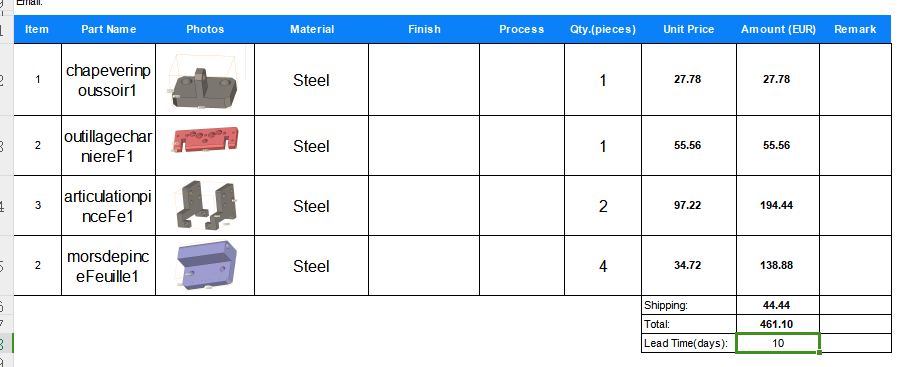Click the Qty.(pieces) column header
The height and width of the screenshot is (367, 914).
(x=603, y=29)
